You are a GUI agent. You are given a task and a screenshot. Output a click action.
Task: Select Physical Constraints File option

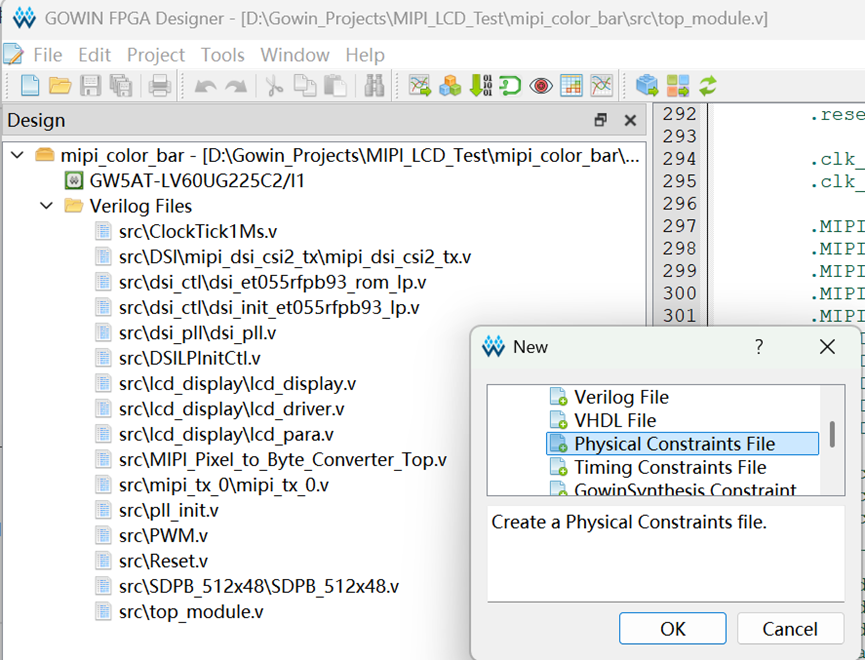coord(682,444)
